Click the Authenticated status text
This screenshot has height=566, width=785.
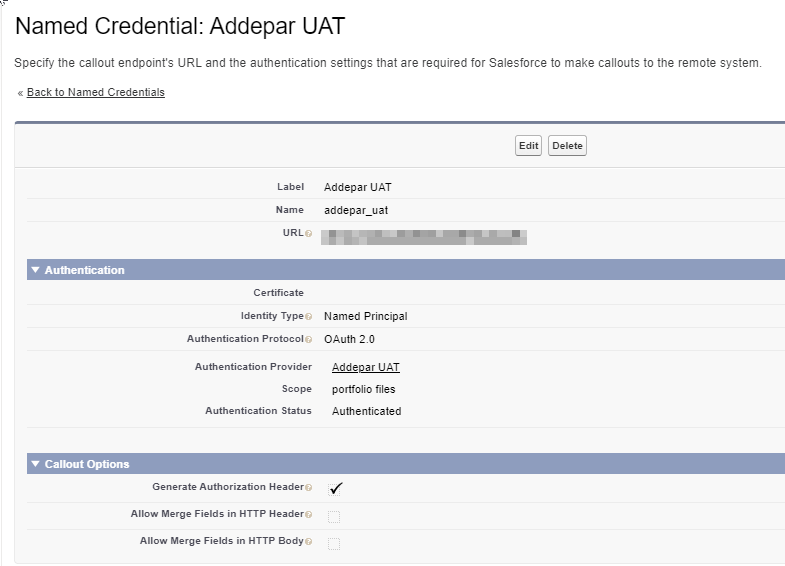click(366, 411)
